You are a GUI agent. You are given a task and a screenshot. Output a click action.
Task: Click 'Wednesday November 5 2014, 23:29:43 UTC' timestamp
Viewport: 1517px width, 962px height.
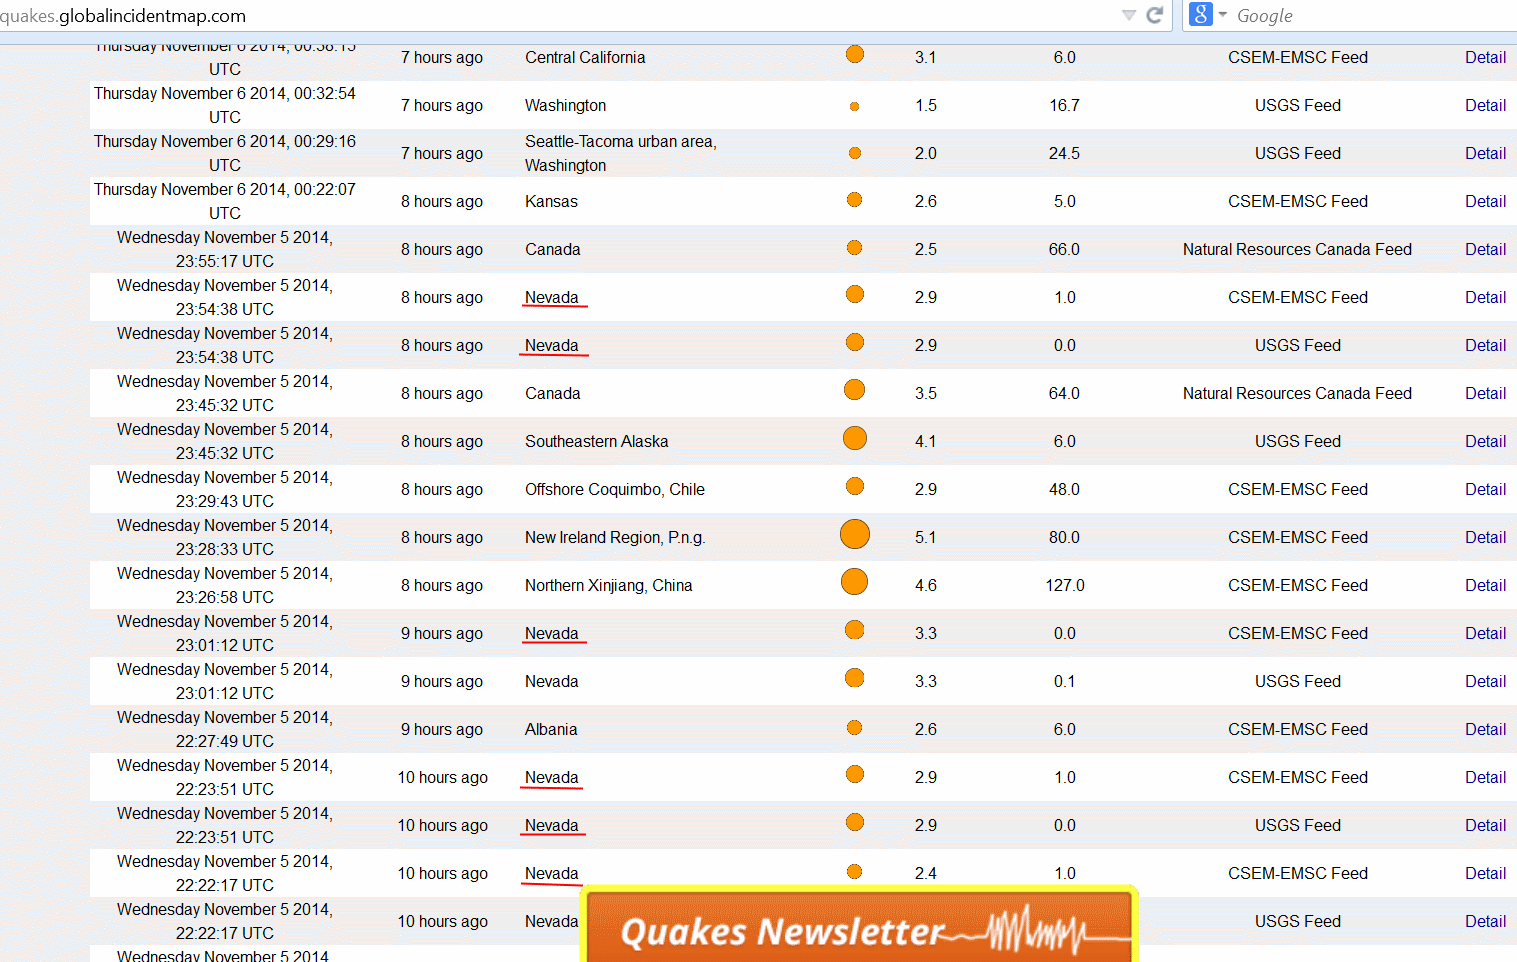(x=225, y=489)
